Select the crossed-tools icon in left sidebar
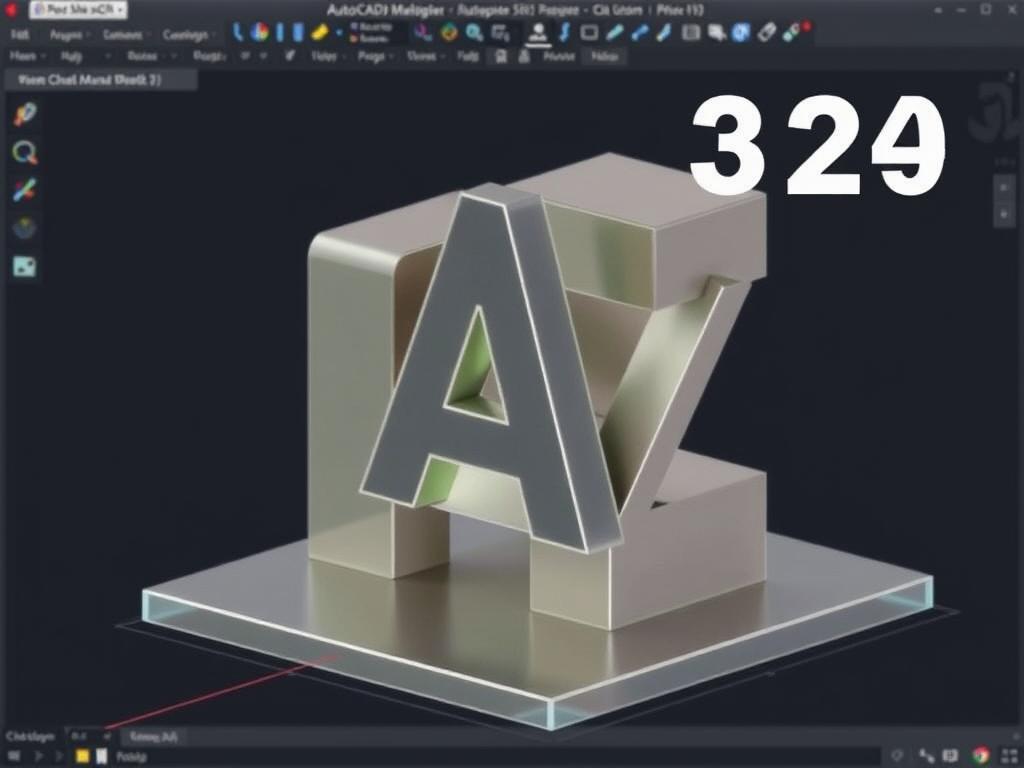The image size is (1024, 768). click(25, 190)
